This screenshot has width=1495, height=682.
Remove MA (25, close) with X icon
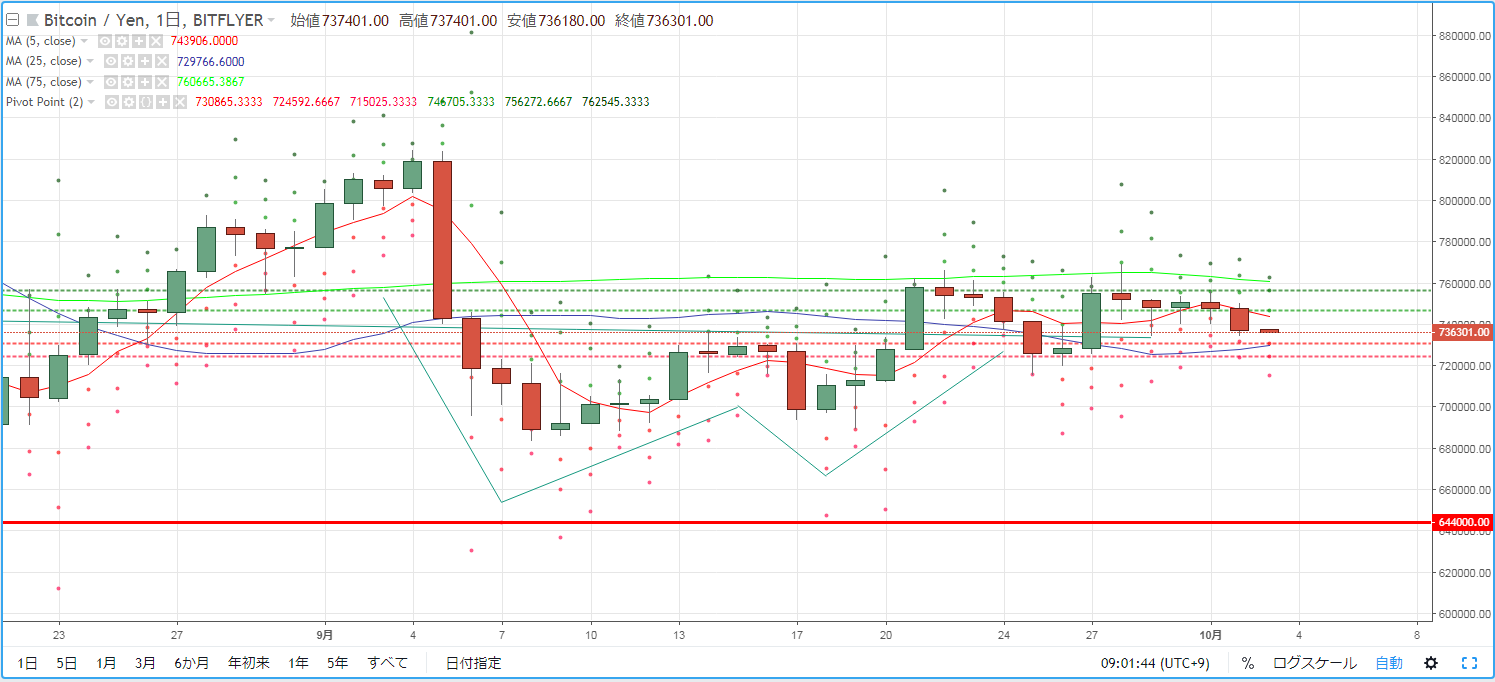point(162,61)
